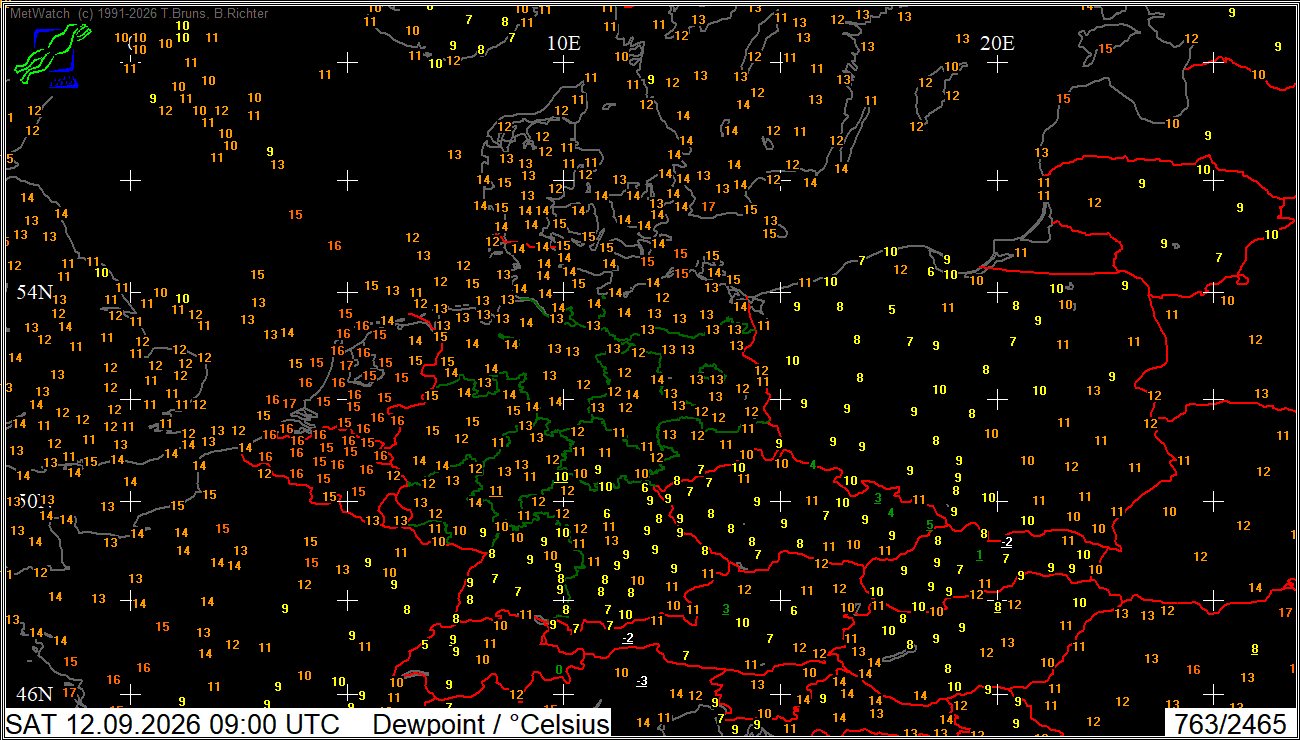
Task: Click the green MetWatch logo icon
Action: click(x=52, y=56)
